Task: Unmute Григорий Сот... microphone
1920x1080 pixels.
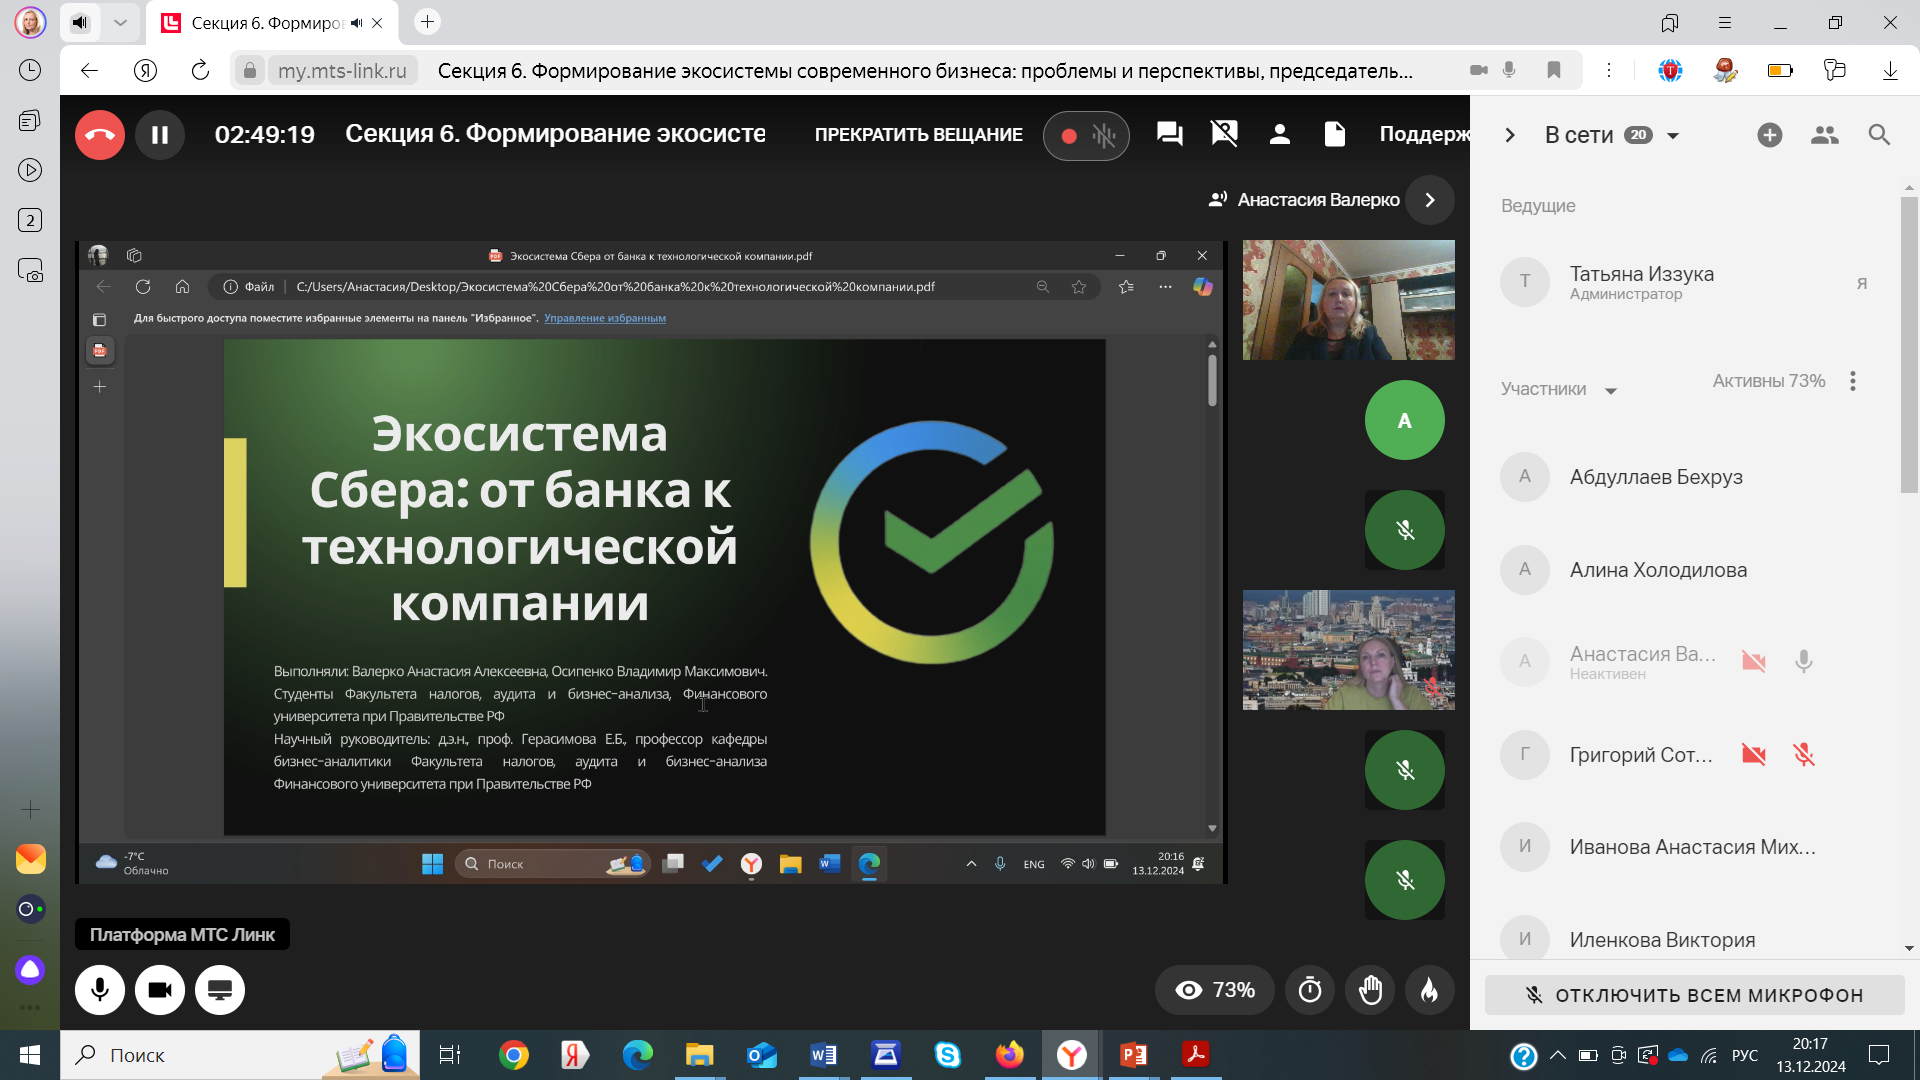Action: click(x=1804, y=754)
